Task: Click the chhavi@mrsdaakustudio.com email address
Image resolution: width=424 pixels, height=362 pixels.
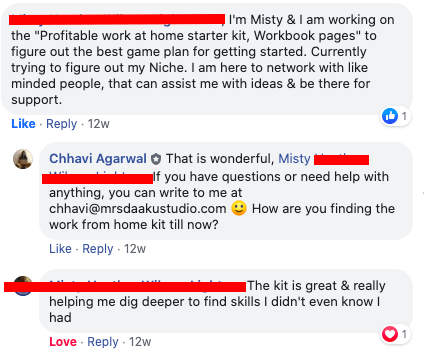Action: pyautogui.click(x=138, y=209)
